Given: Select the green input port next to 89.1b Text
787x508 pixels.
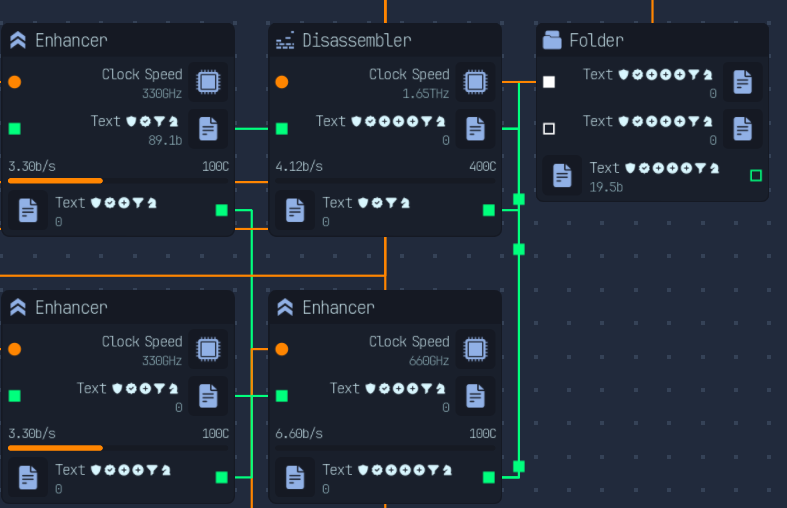Looking at the screenshot, I should point(15,129).
